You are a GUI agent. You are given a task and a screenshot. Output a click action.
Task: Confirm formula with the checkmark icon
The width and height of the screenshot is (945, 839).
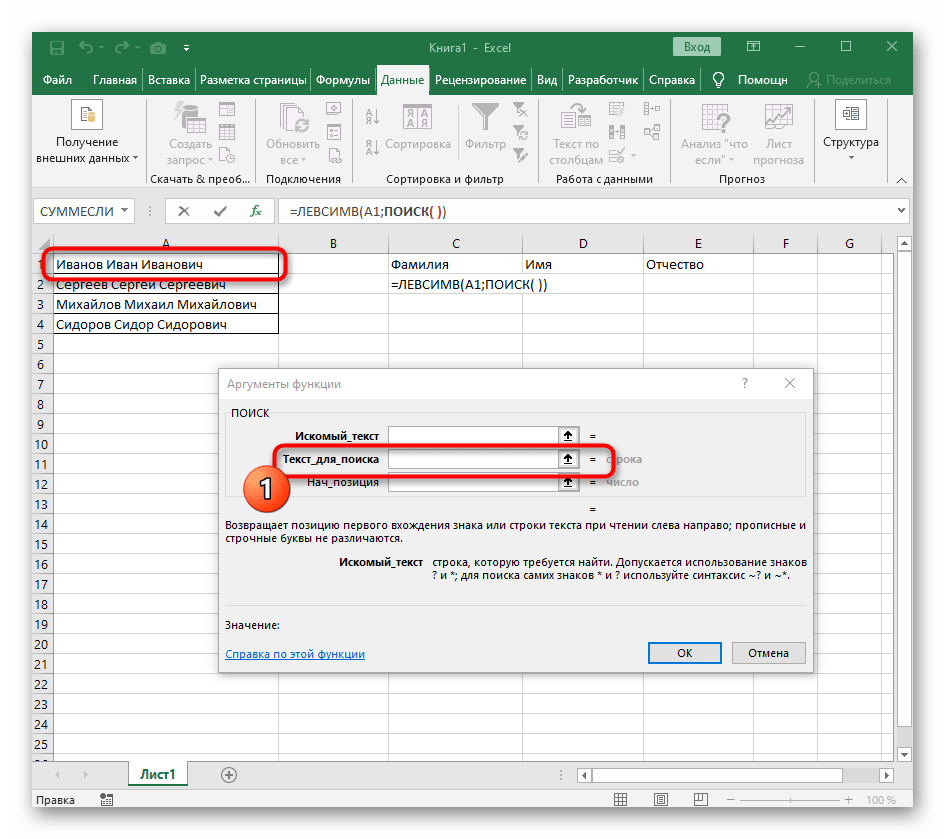coord(220,211)
